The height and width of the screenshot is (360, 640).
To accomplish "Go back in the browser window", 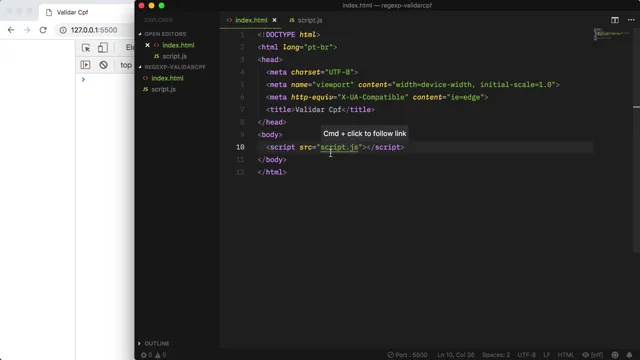I will click(11, 30).
